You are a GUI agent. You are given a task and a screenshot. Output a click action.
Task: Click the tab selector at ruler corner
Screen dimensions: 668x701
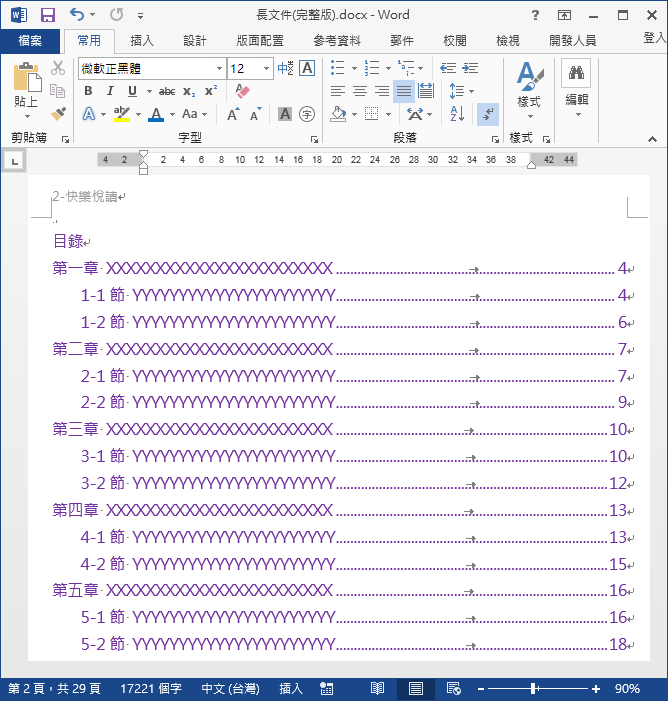(x=15, y=161)
